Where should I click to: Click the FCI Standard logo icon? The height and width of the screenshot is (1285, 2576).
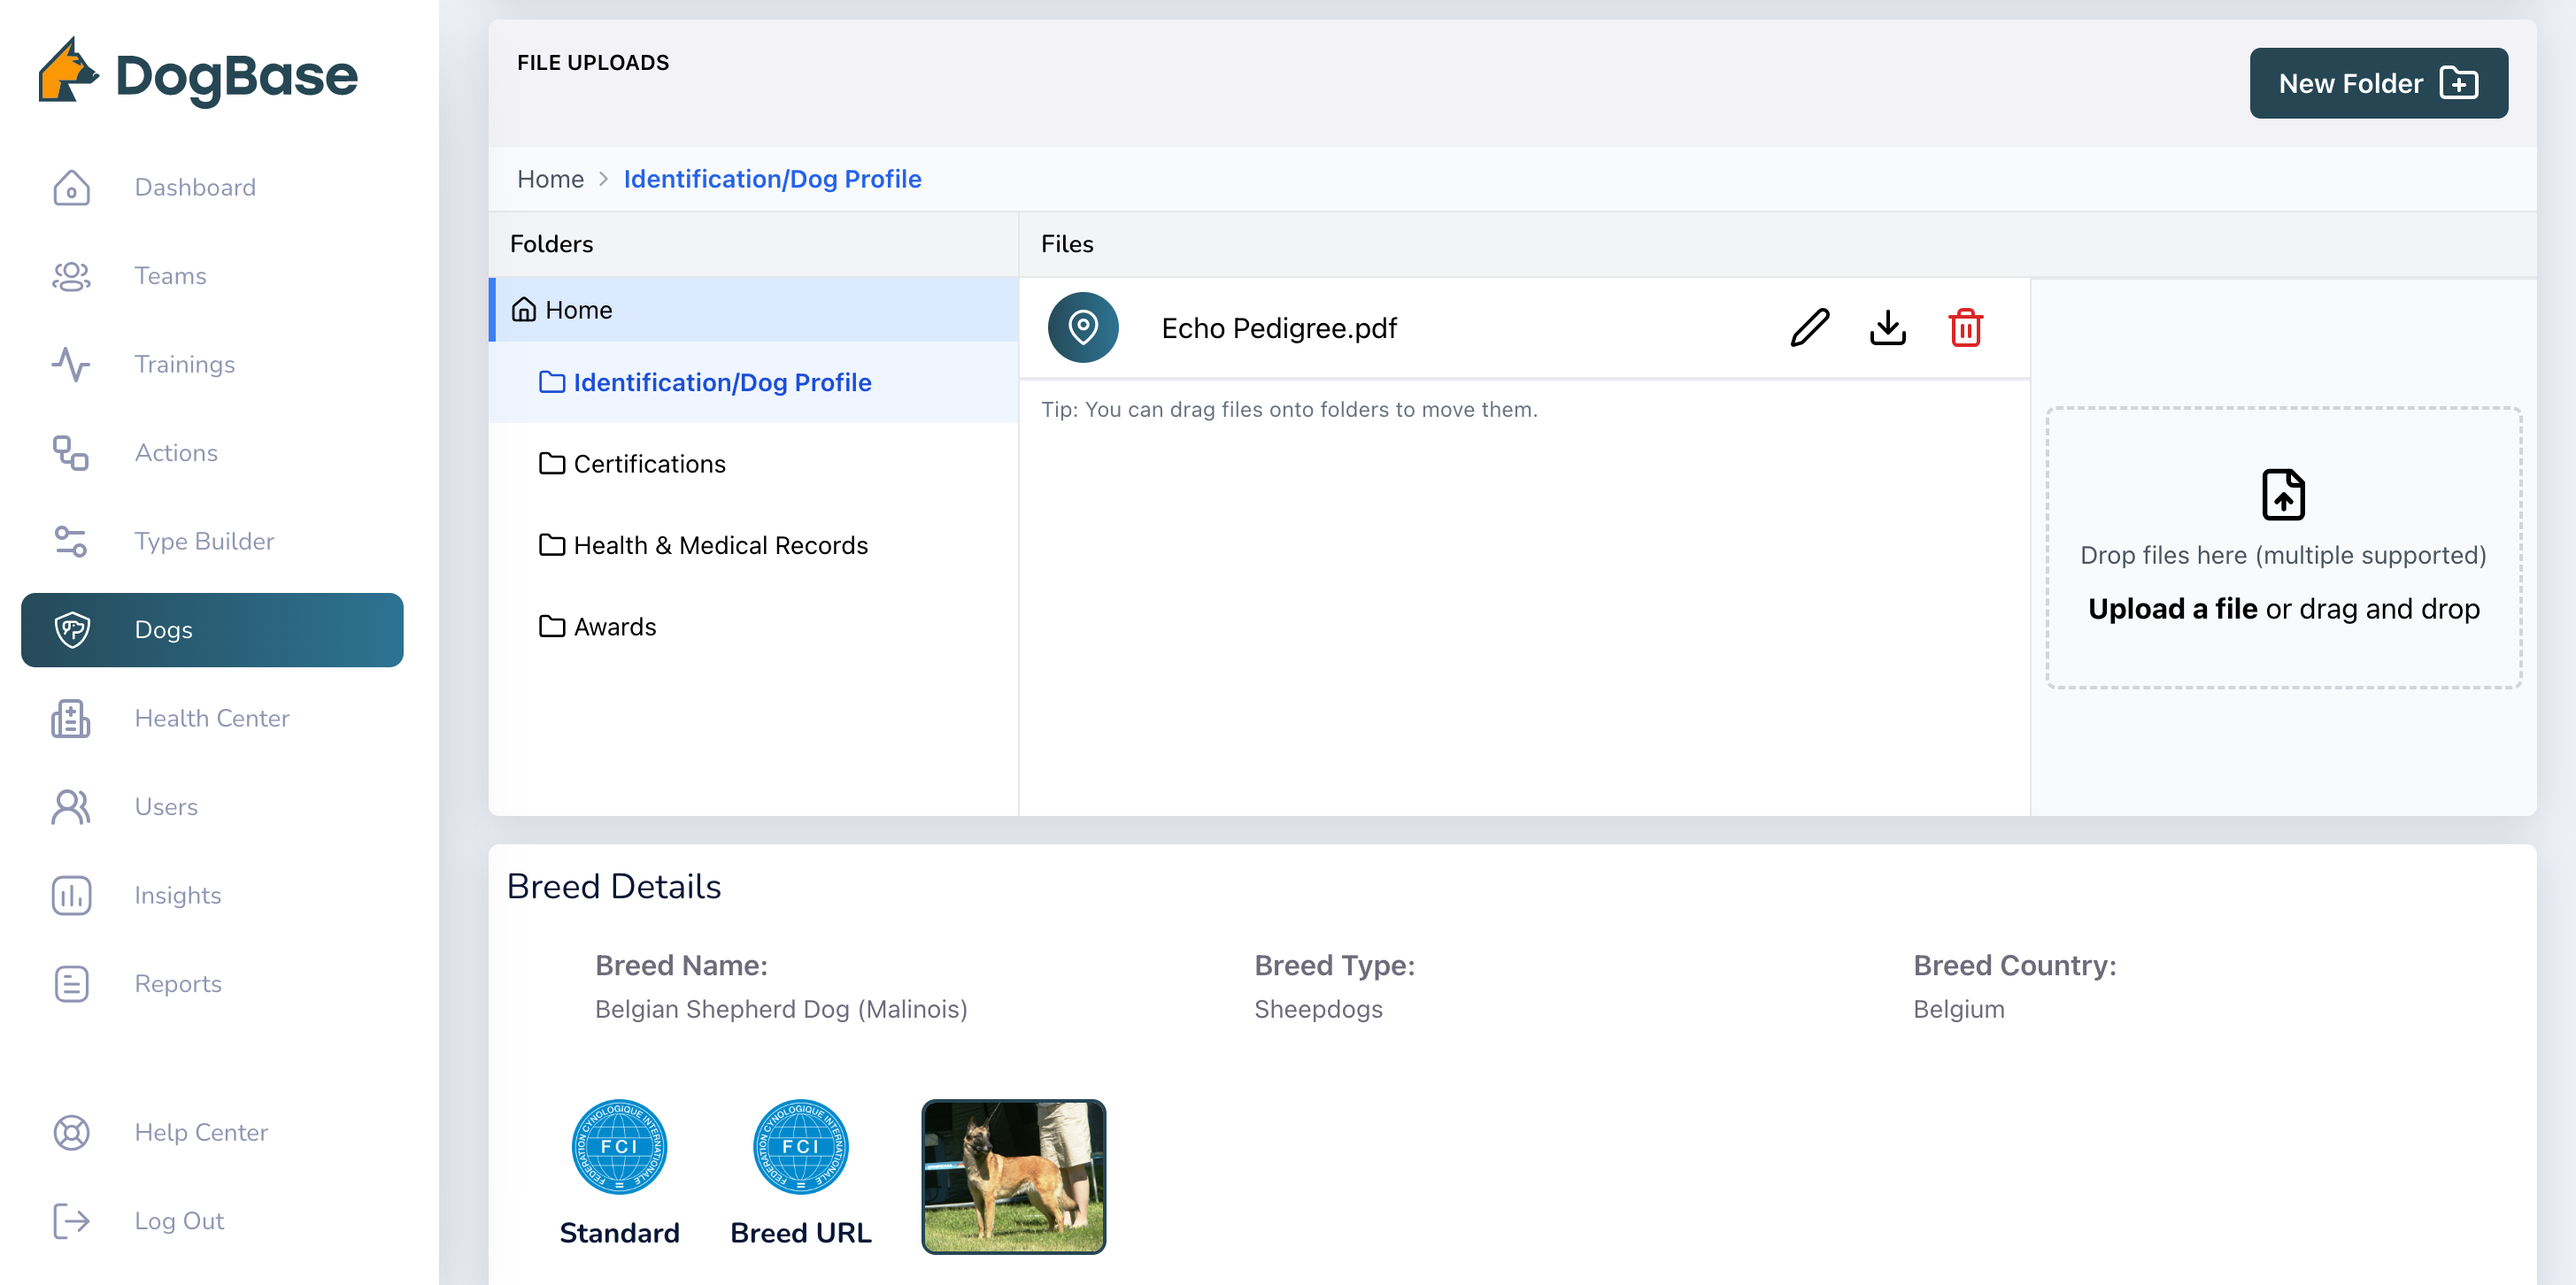click(x=619, y=1146)
